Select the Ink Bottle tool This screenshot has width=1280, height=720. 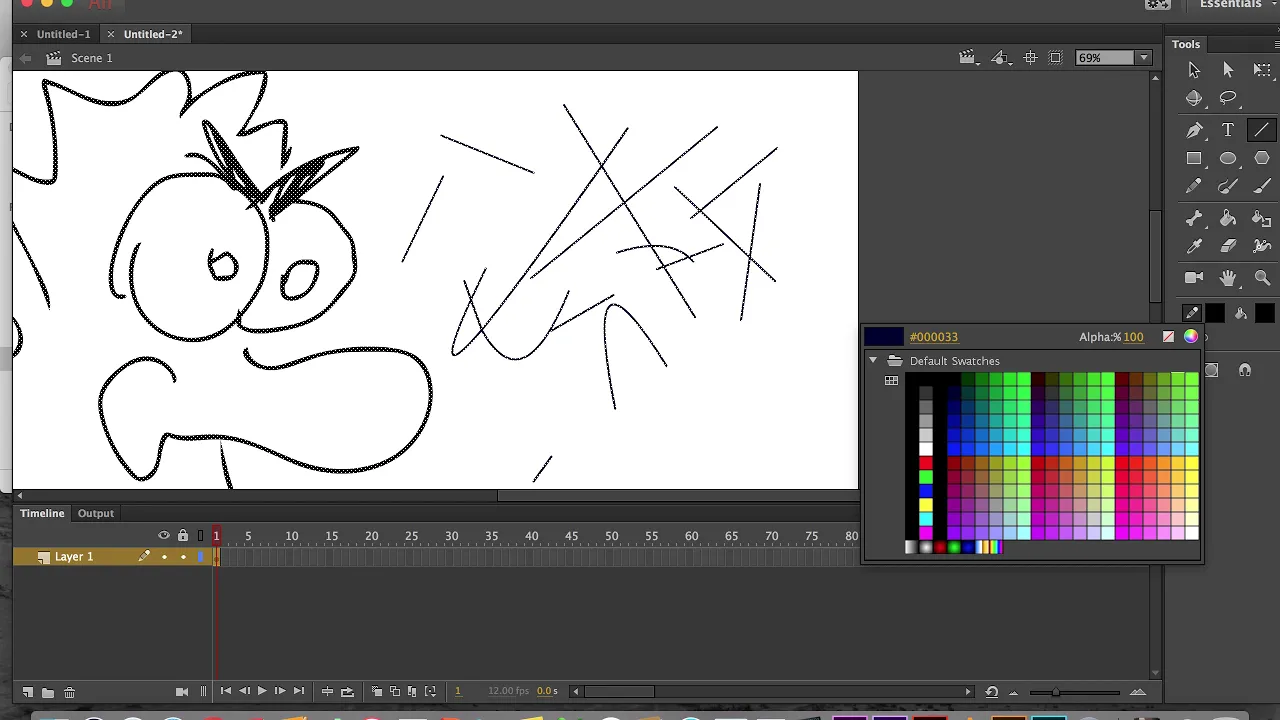(1262, 218)
